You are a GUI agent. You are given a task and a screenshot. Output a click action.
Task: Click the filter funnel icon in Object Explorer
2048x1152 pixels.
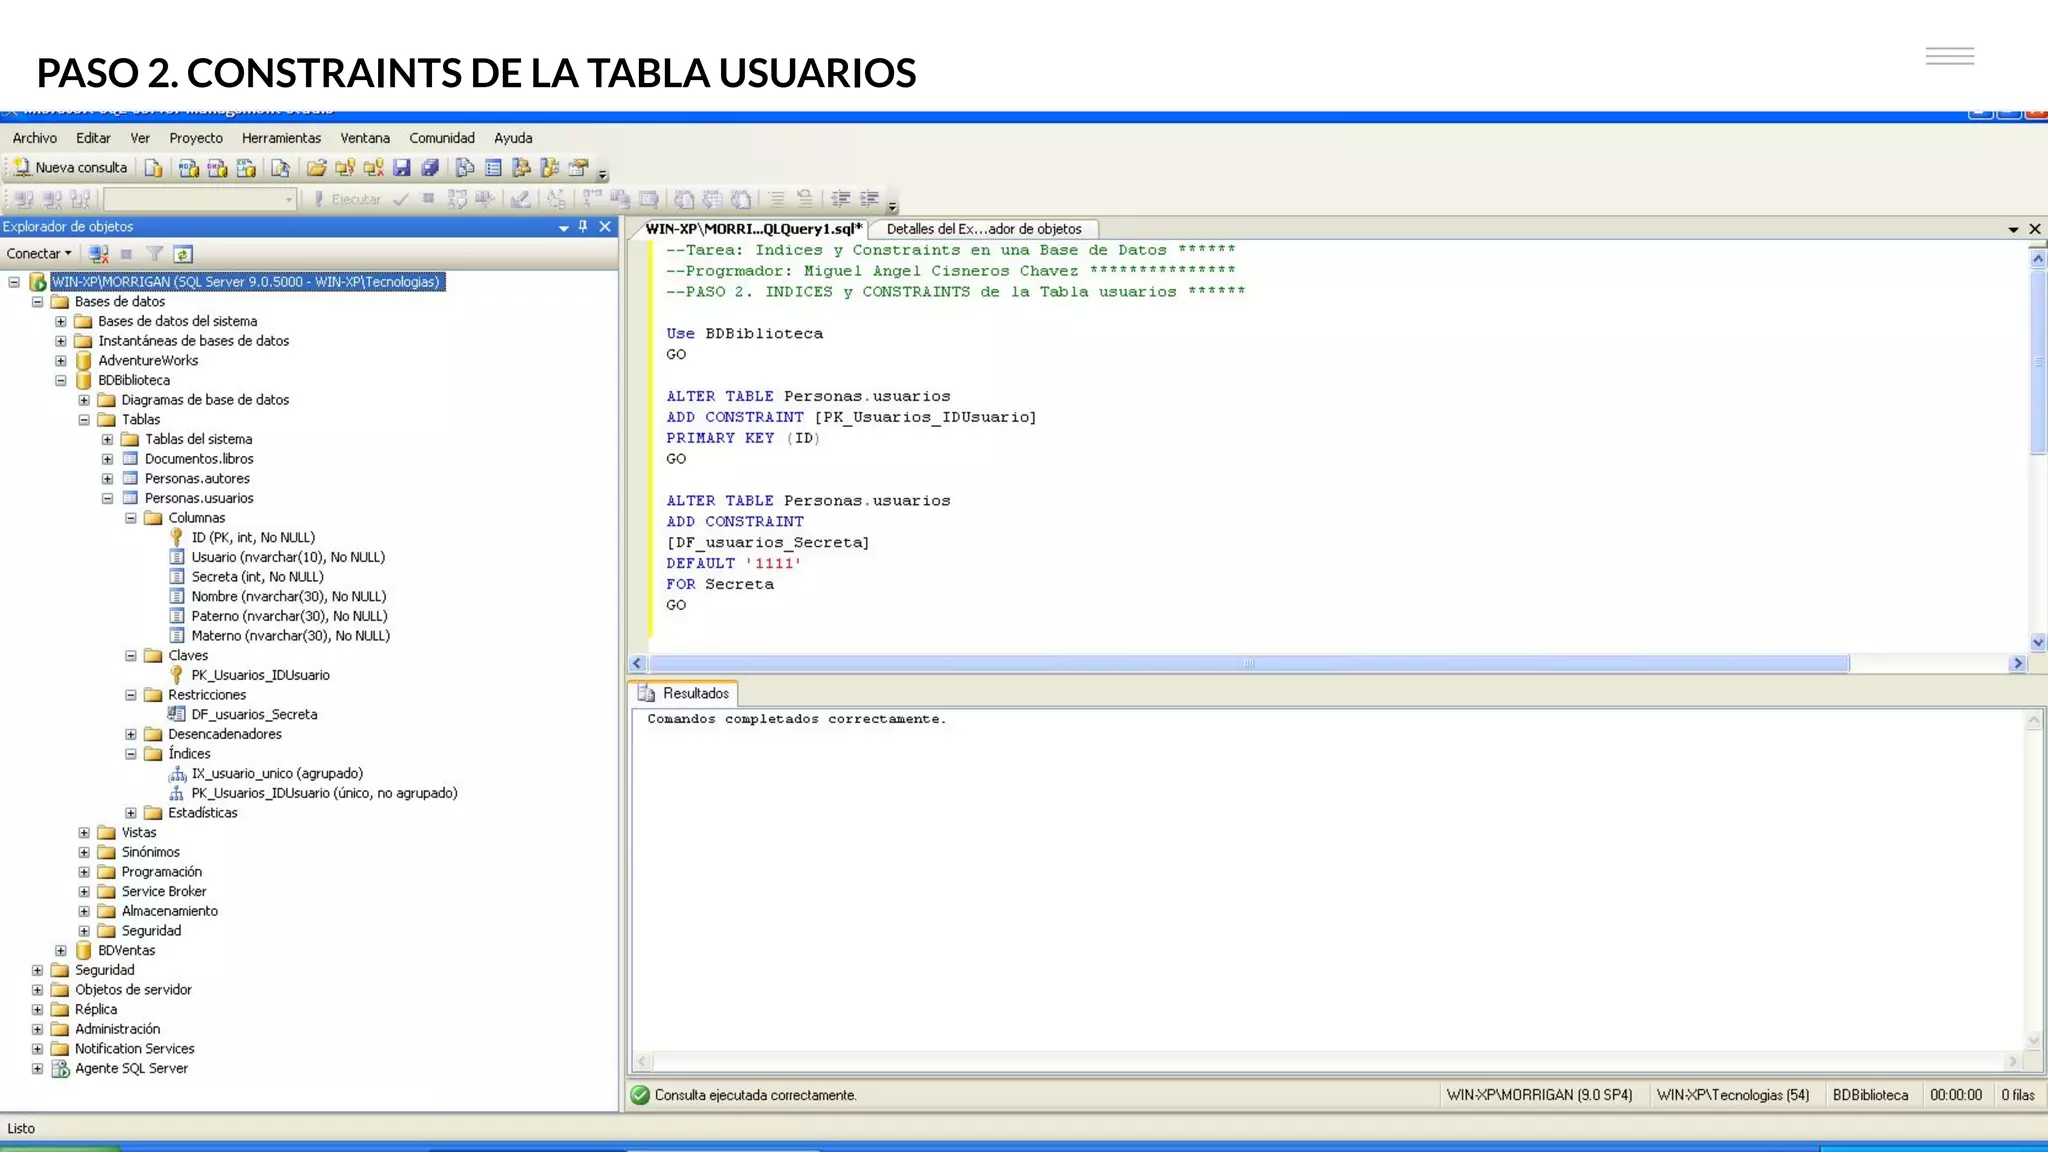click(154, 254)
